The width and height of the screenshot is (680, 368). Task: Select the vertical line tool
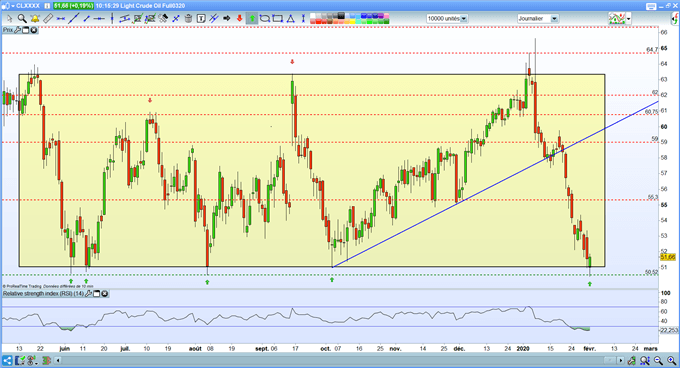pyautogui.click(x=112, y=19)
